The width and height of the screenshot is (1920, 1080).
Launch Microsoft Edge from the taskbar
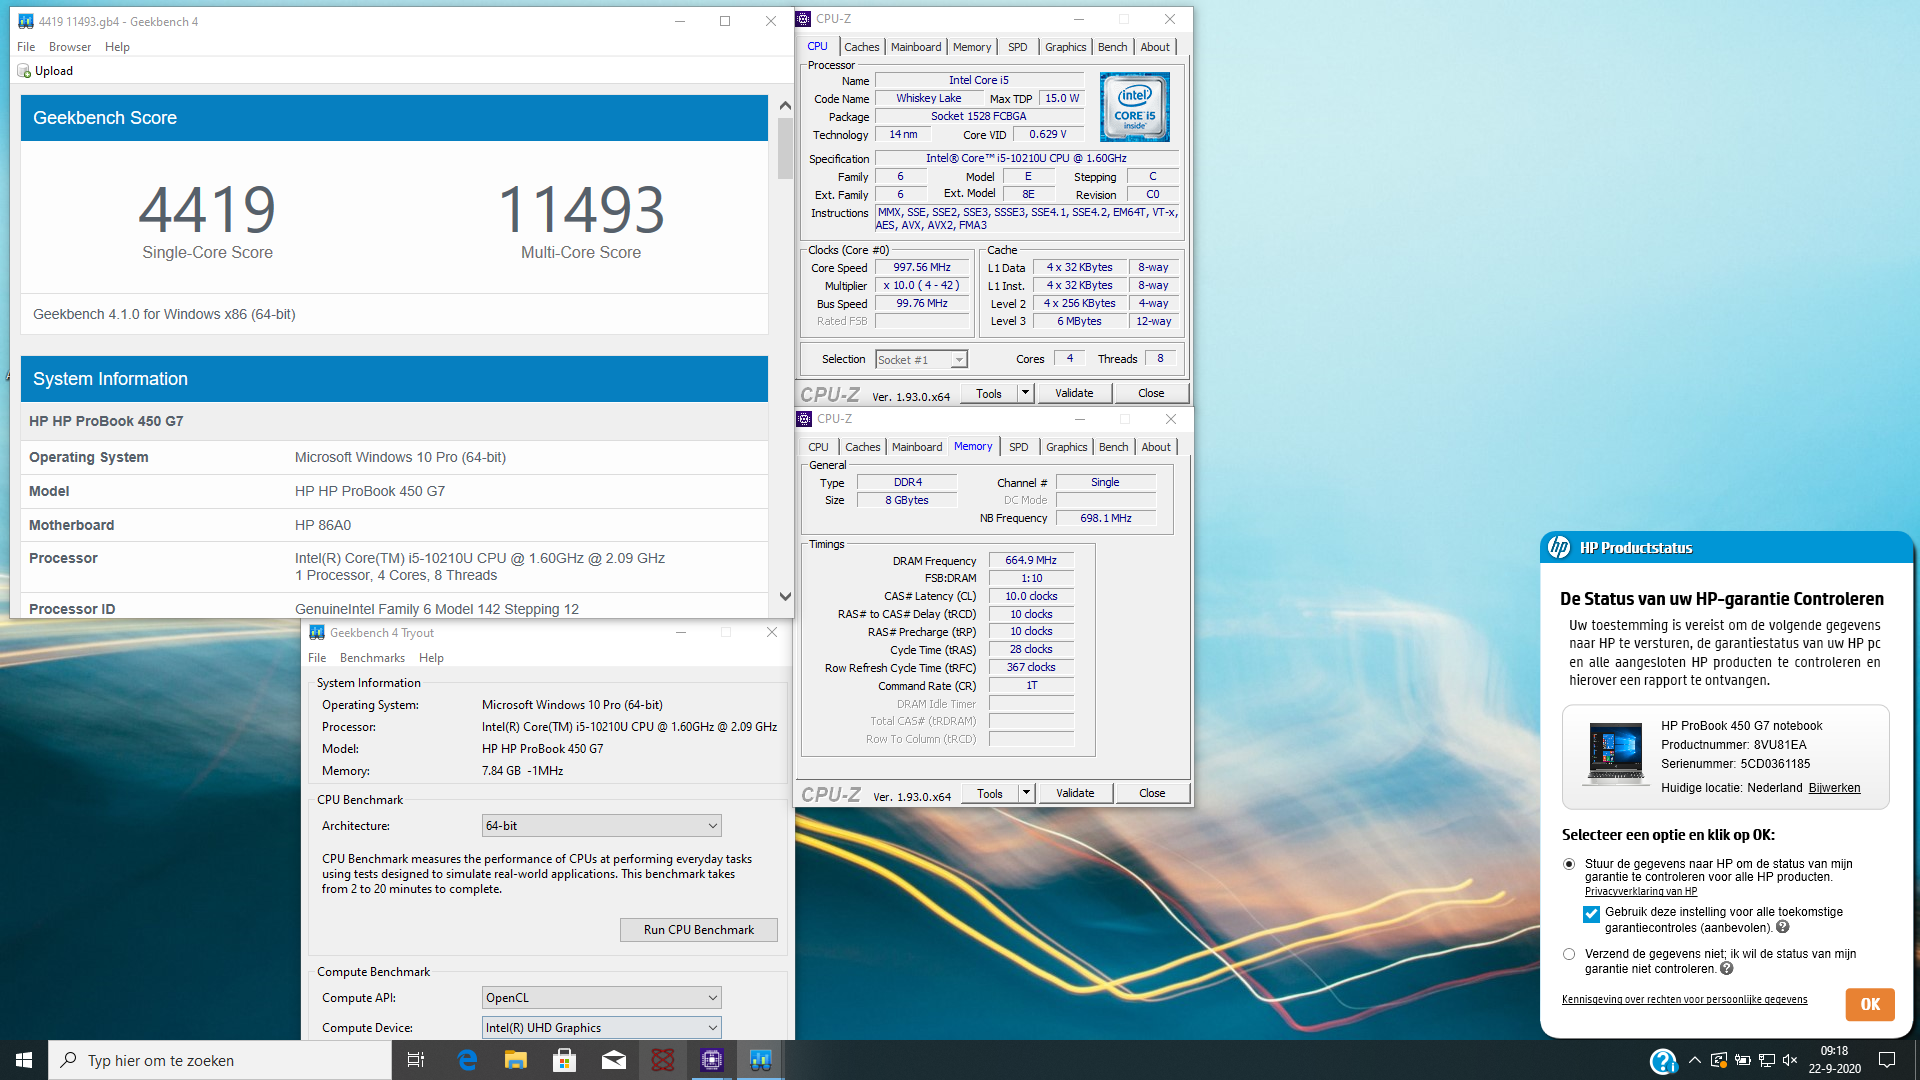[x=467, y=1060]
